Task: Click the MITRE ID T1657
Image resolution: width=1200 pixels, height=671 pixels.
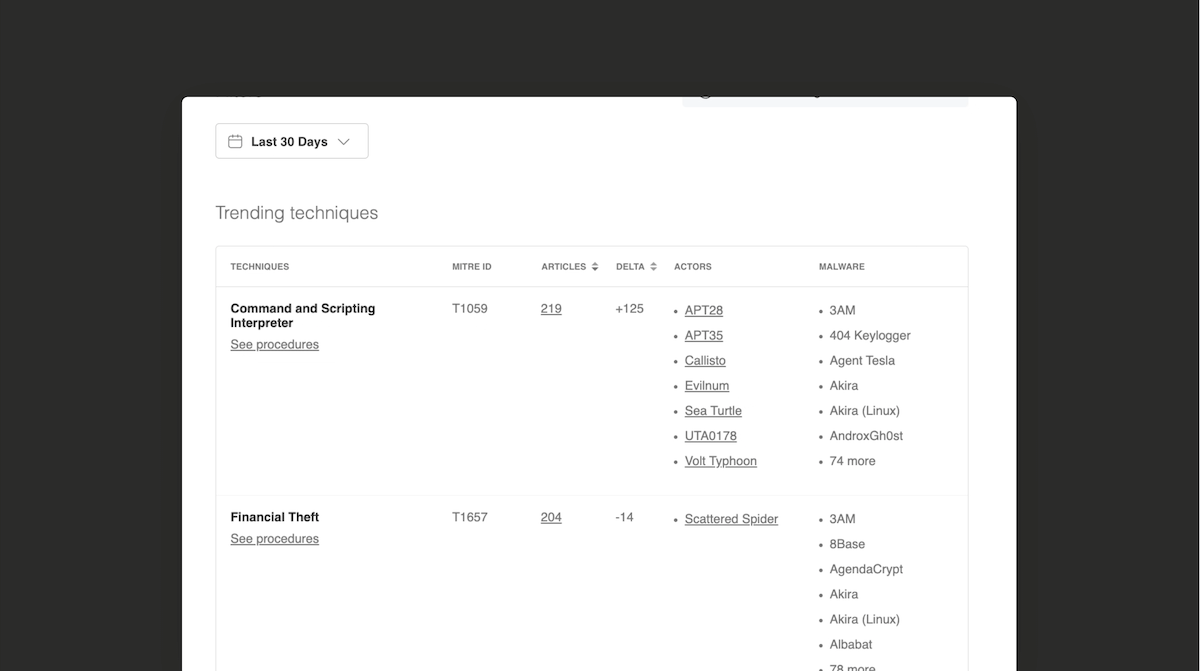Action: coord(470,517)
